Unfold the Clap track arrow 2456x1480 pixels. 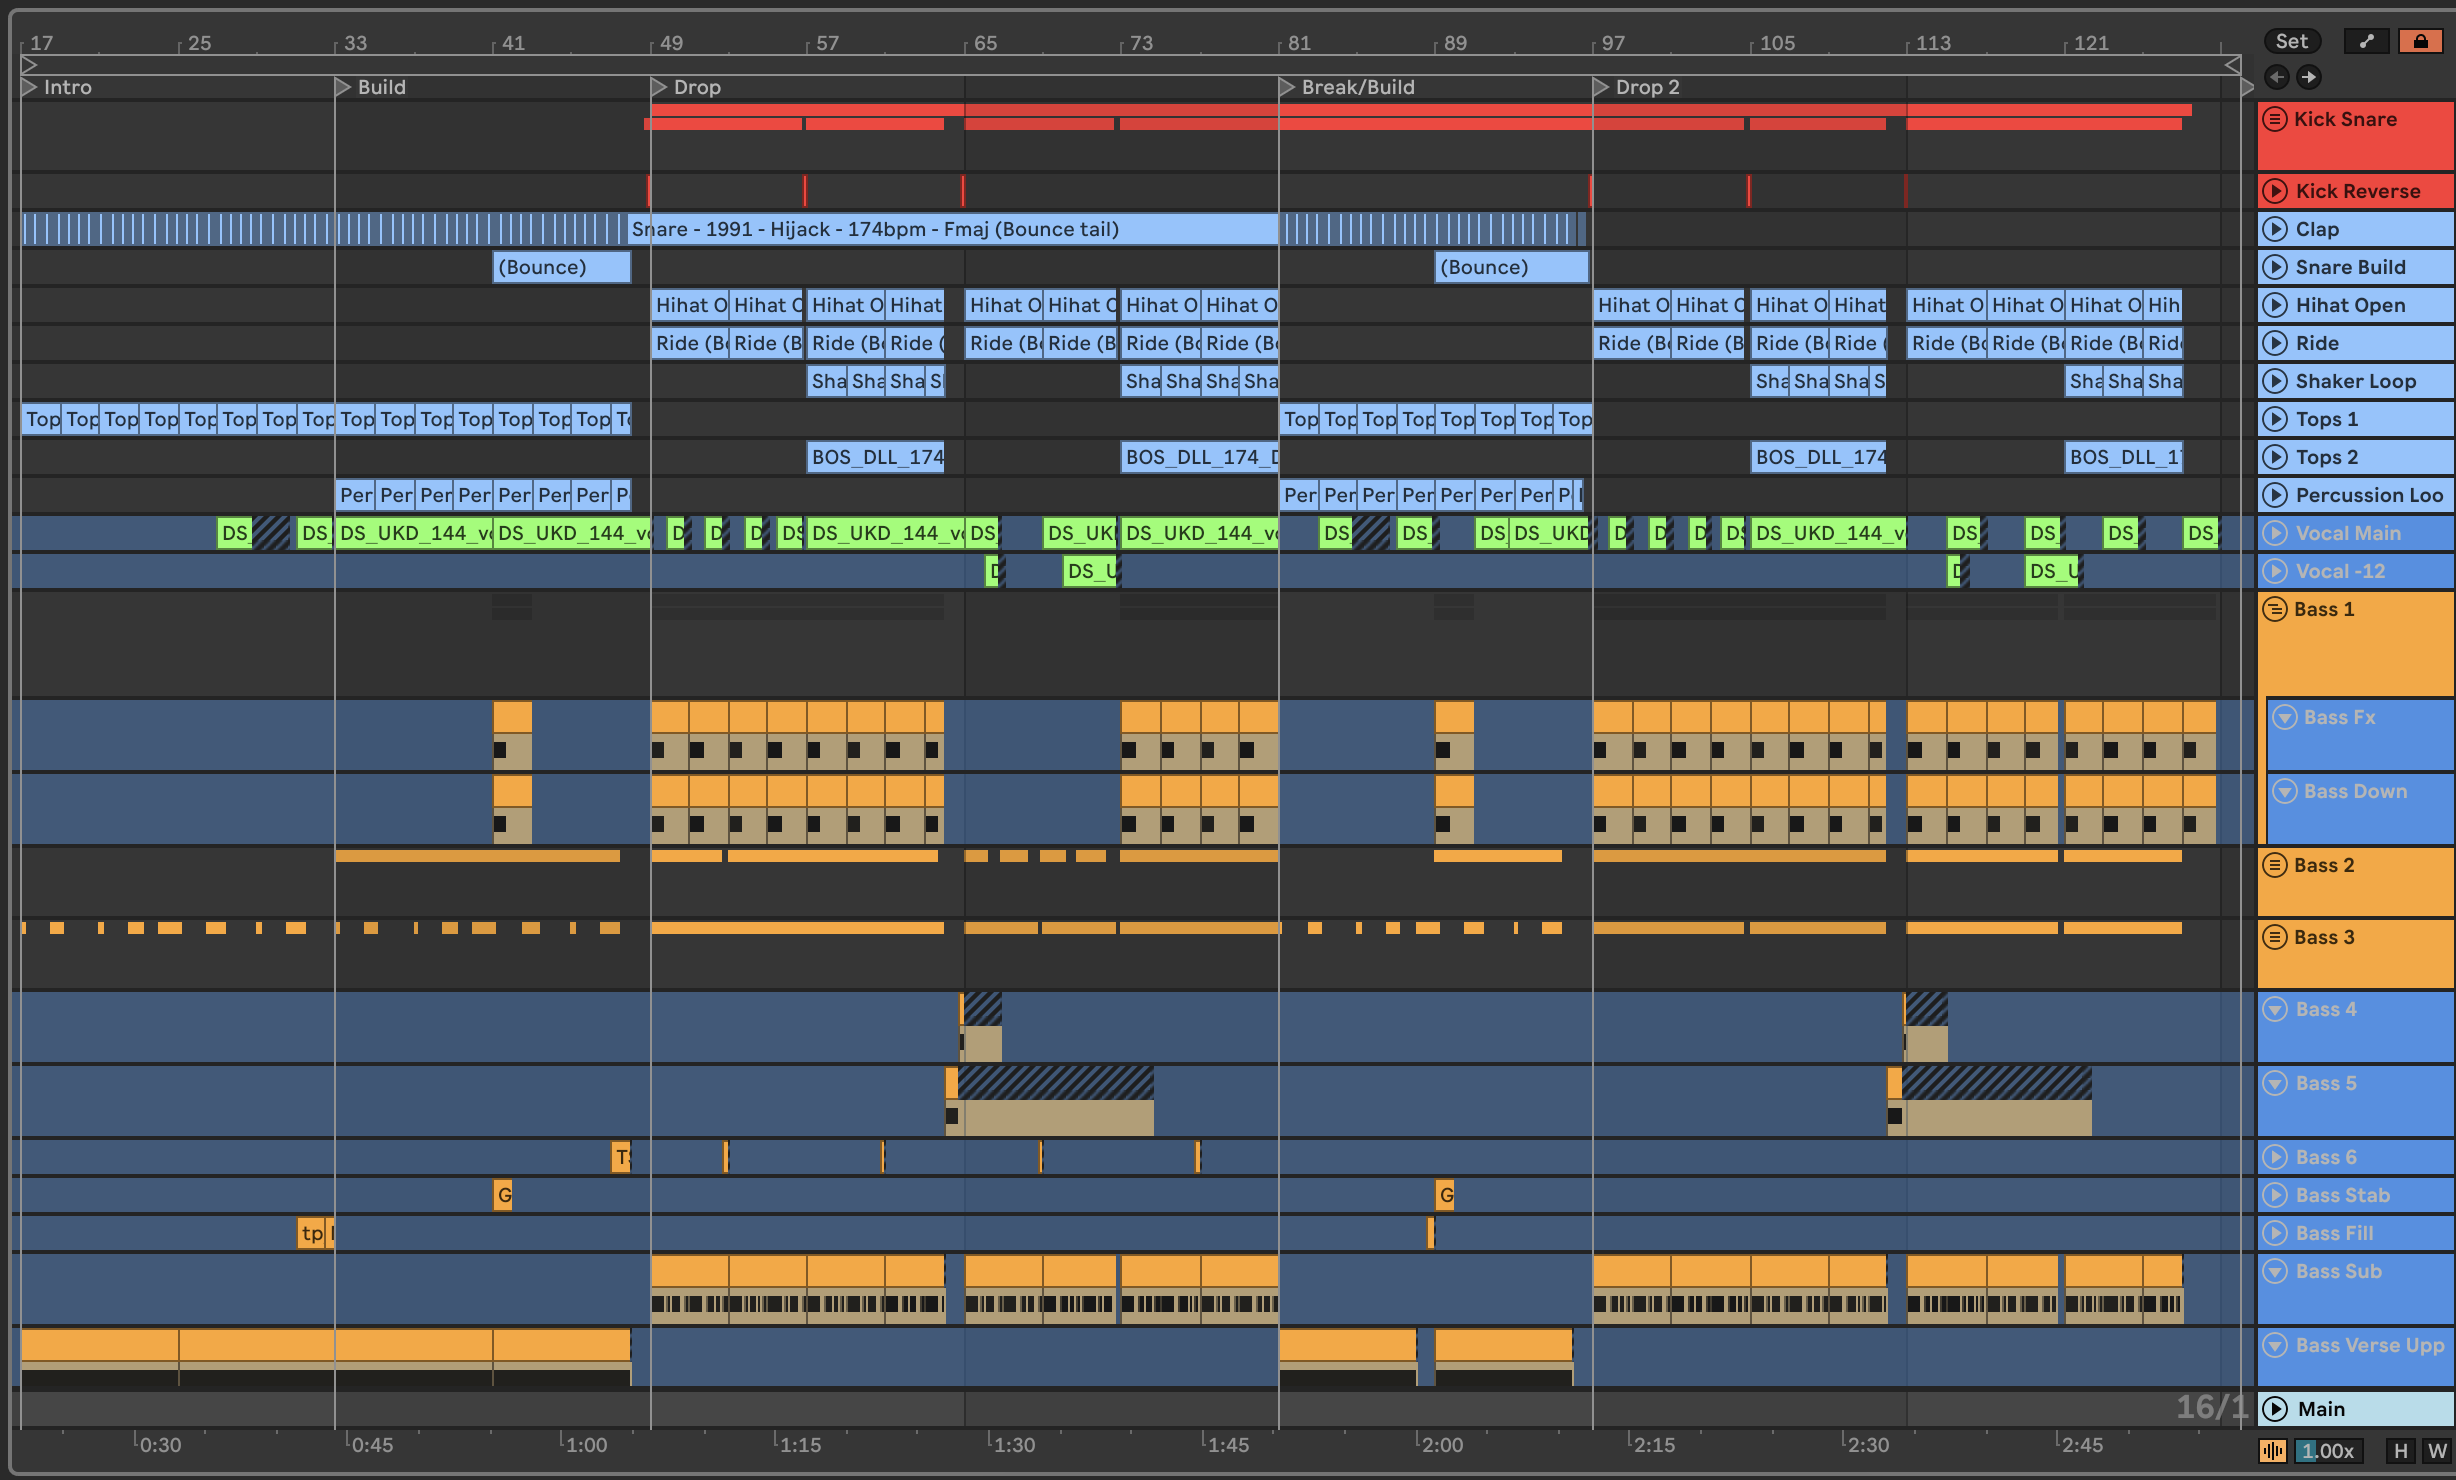pos(2275,229)
